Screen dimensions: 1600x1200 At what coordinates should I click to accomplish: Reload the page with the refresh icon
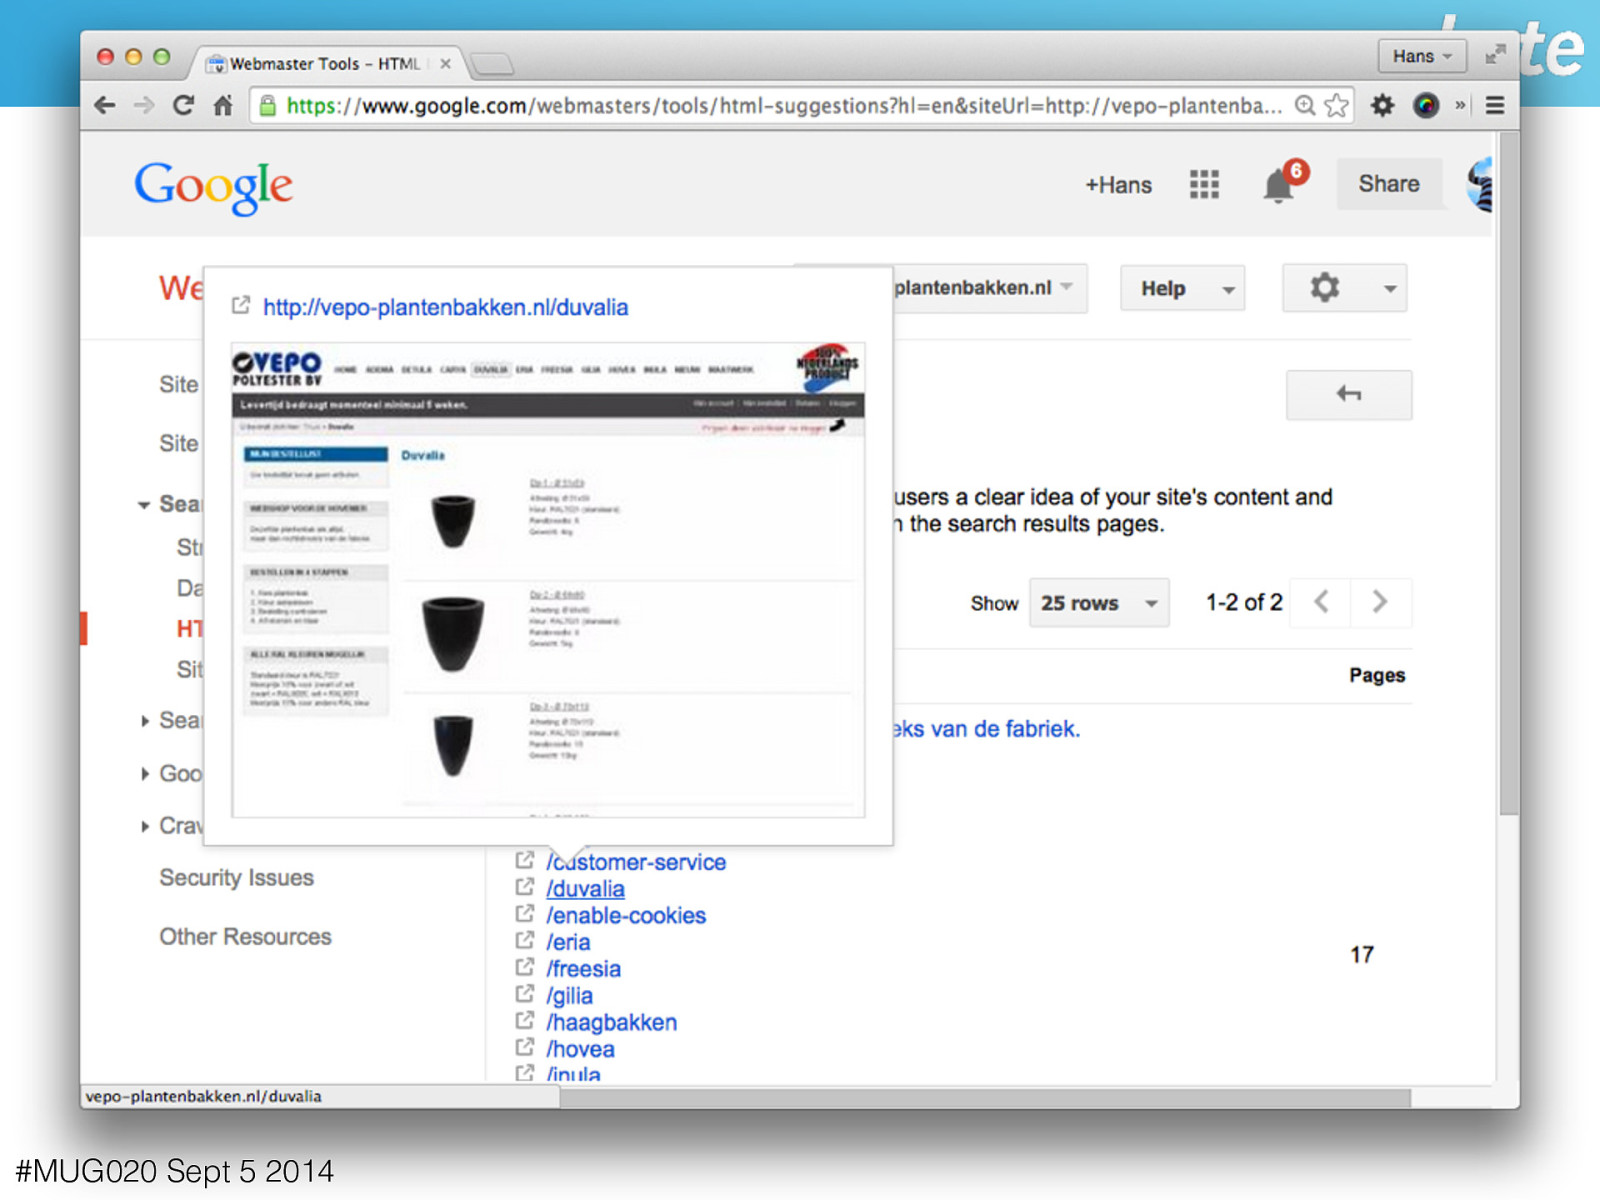pyautogui.click(x=183, y=105)
